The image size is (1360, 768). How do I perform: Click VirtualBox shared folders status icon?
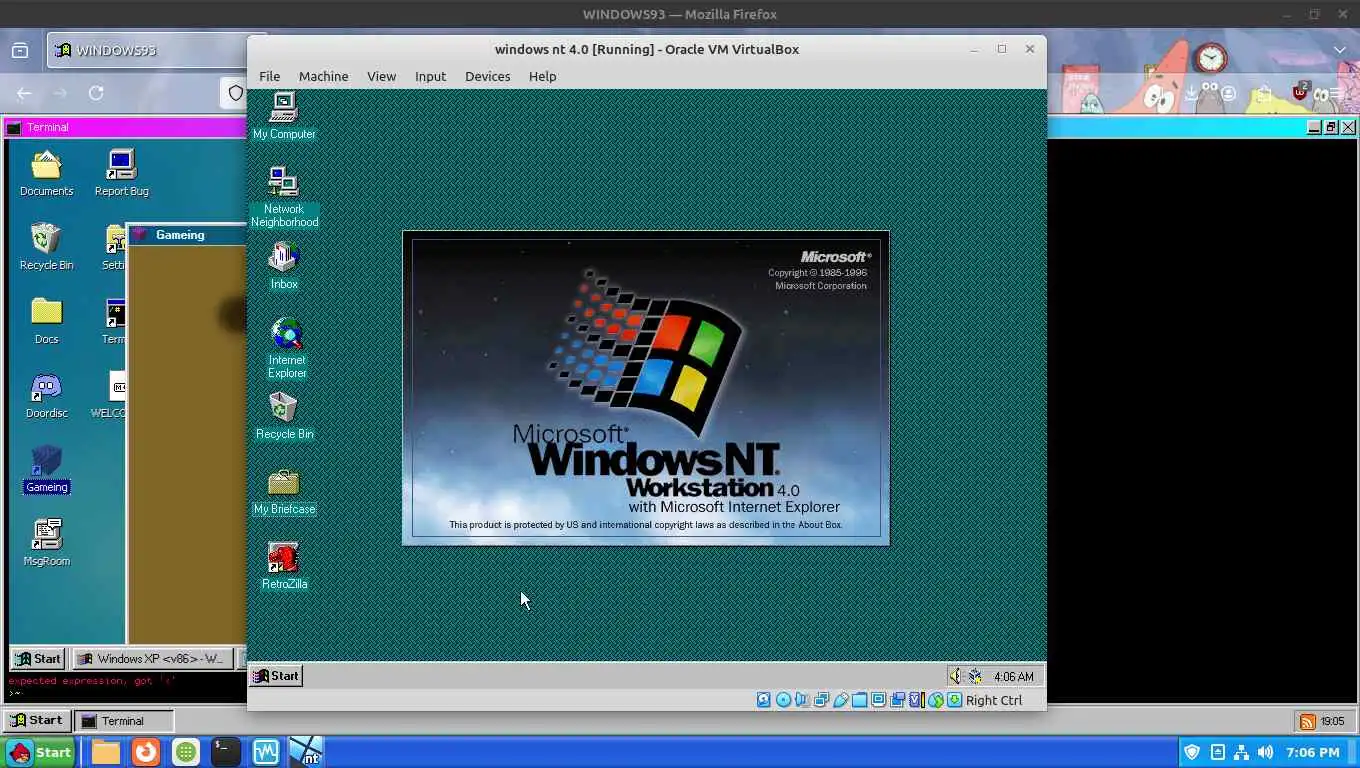(859, 700)
